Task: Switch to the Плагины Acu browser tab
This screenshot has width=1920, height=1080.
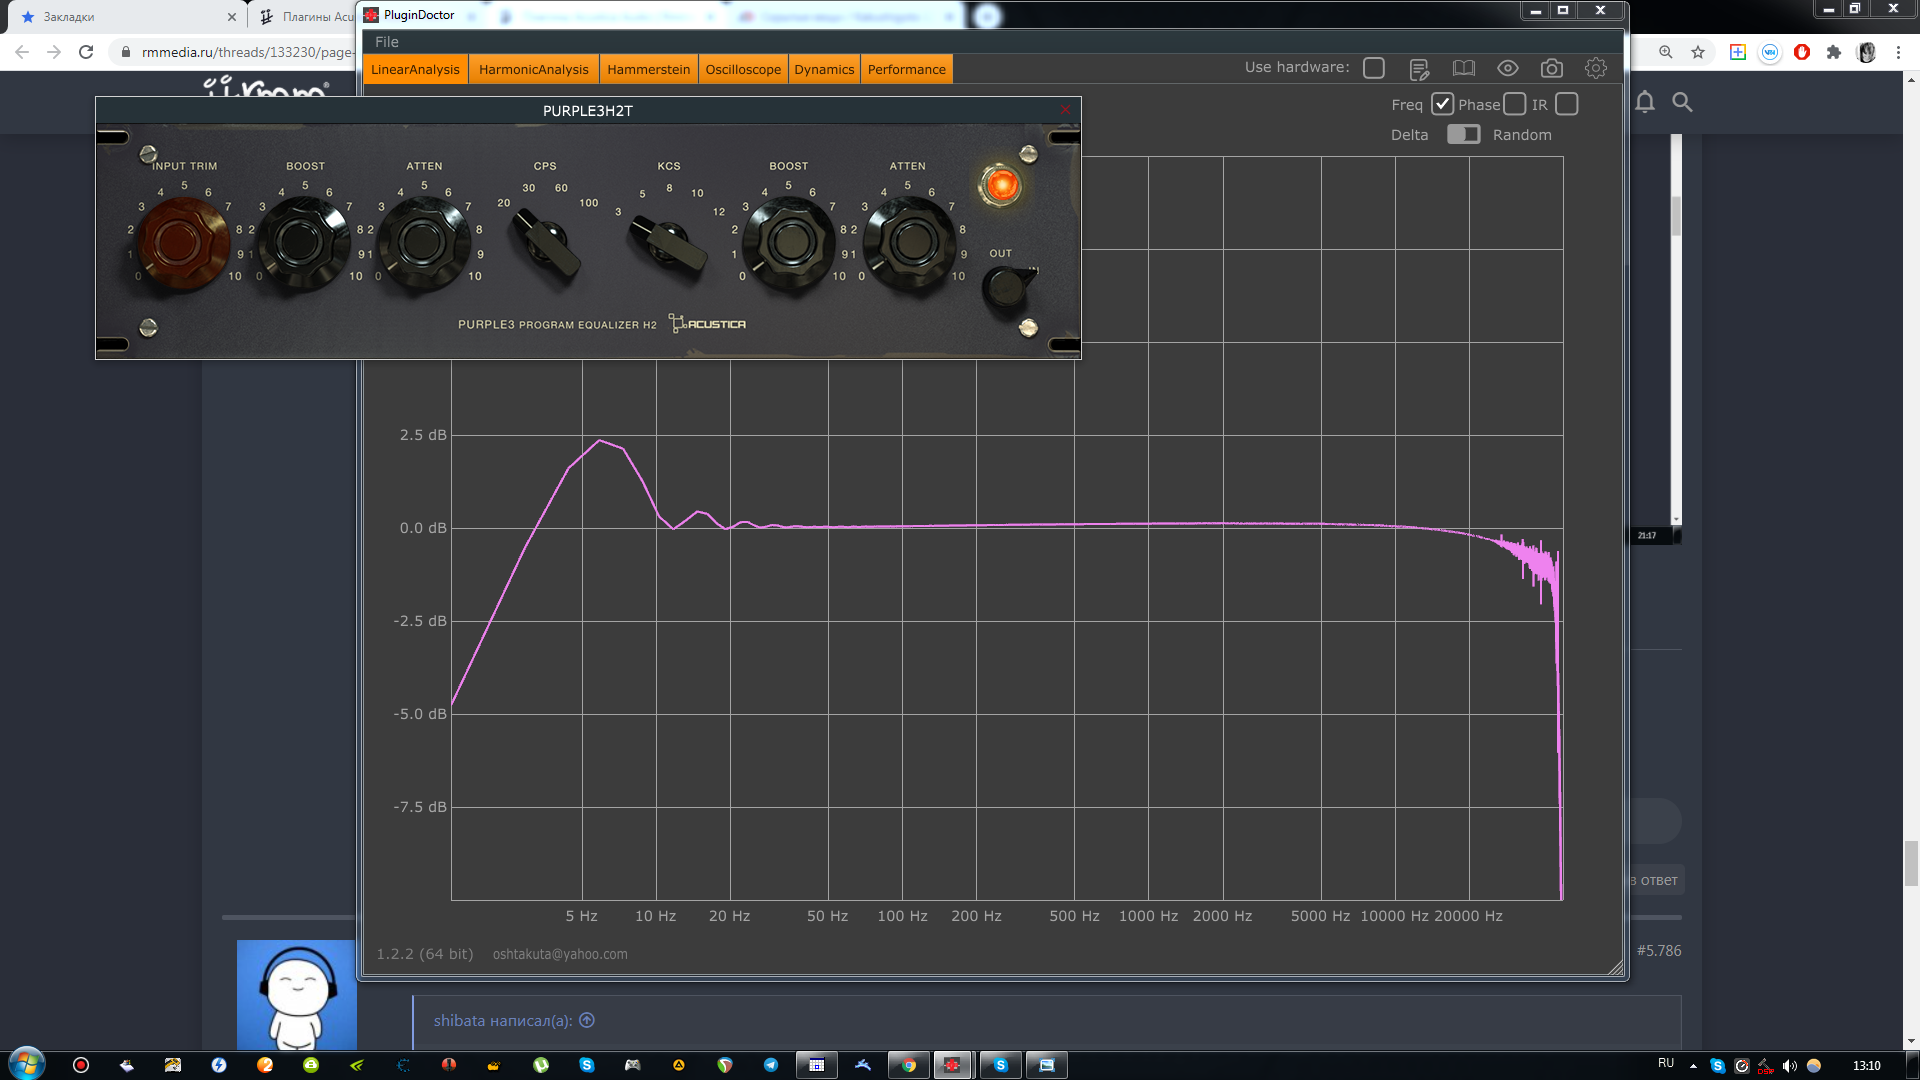Action: (x=306, y=17)
